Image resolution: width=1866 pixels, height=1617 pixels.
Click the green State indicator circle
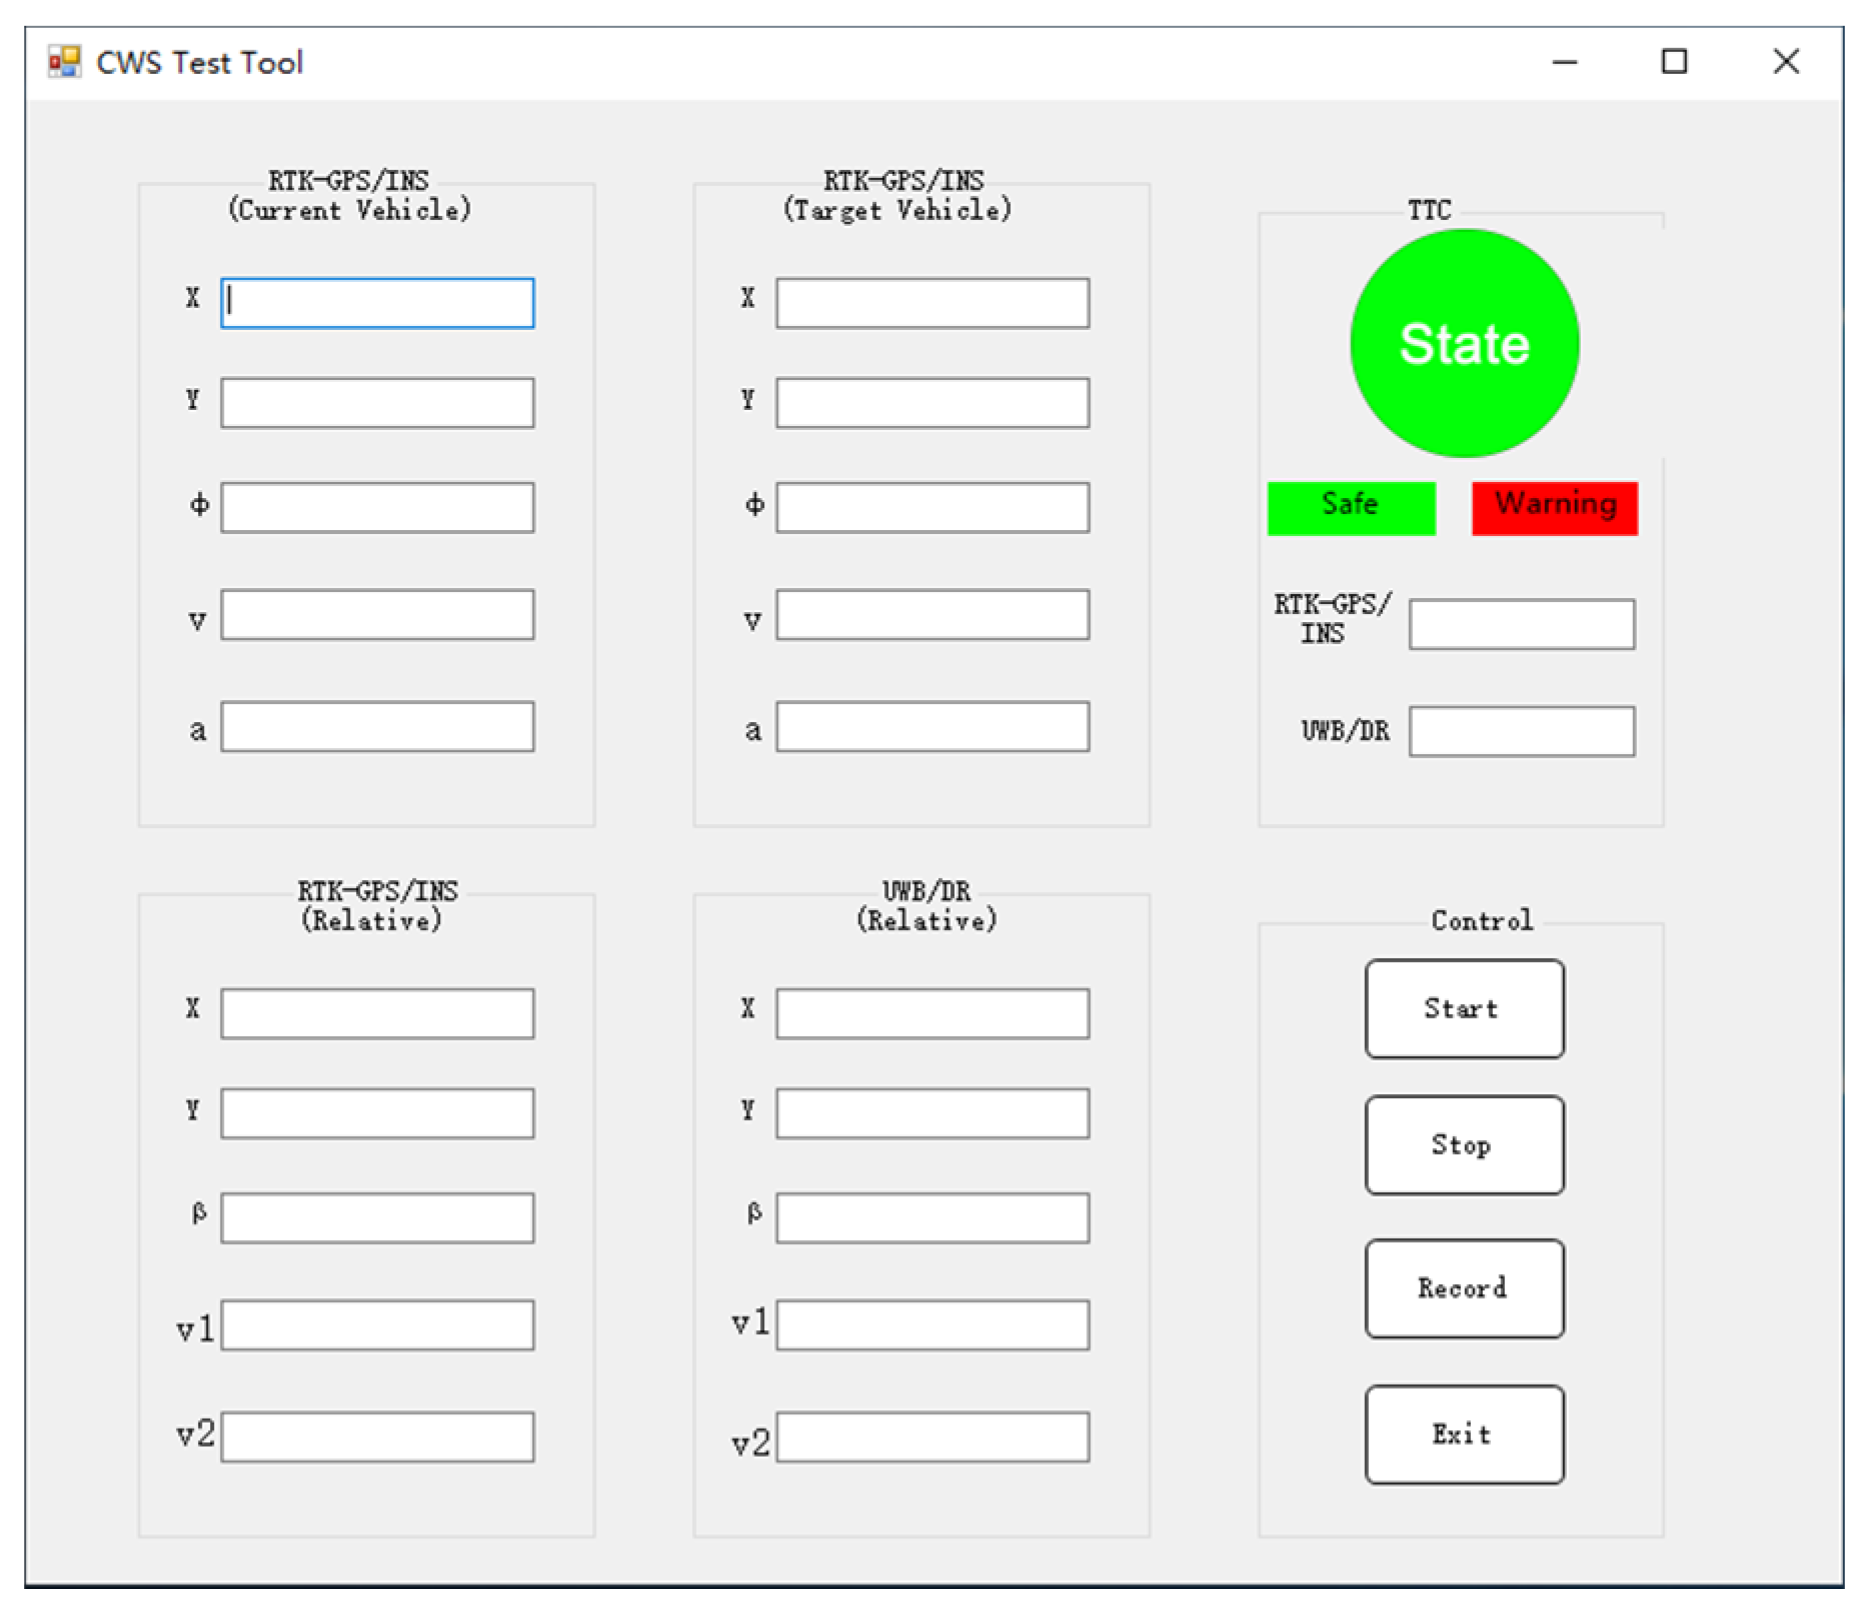coord(1464,343)
